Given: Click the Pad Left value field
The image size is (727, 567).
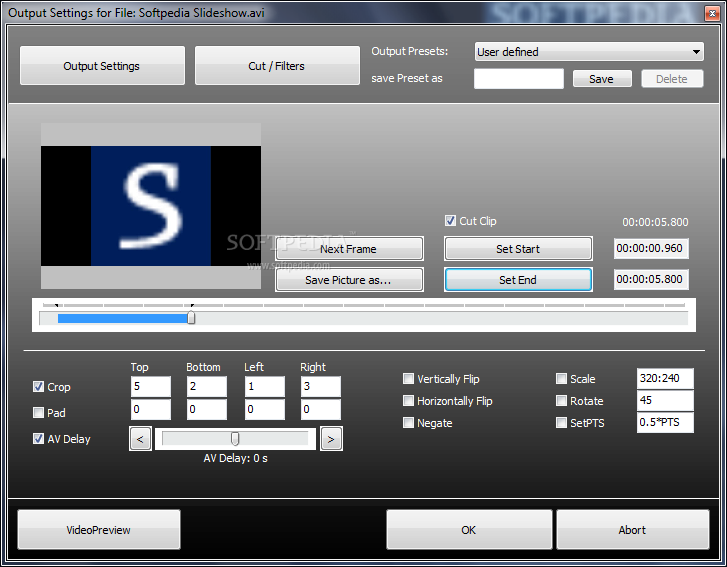Looking at the screenshot, I should pyautogui.click(x=265, y=409).
